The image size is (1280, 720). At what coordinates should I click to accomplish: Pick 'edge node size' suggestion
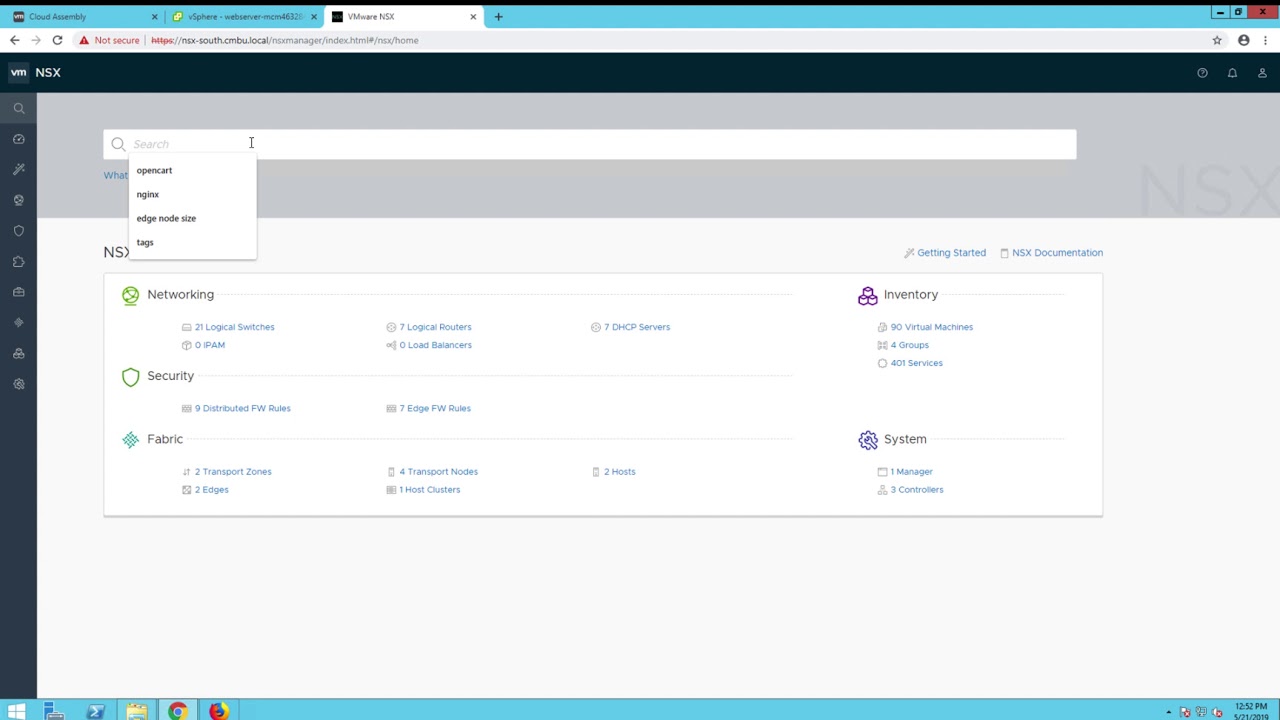(x=166, y=218)
